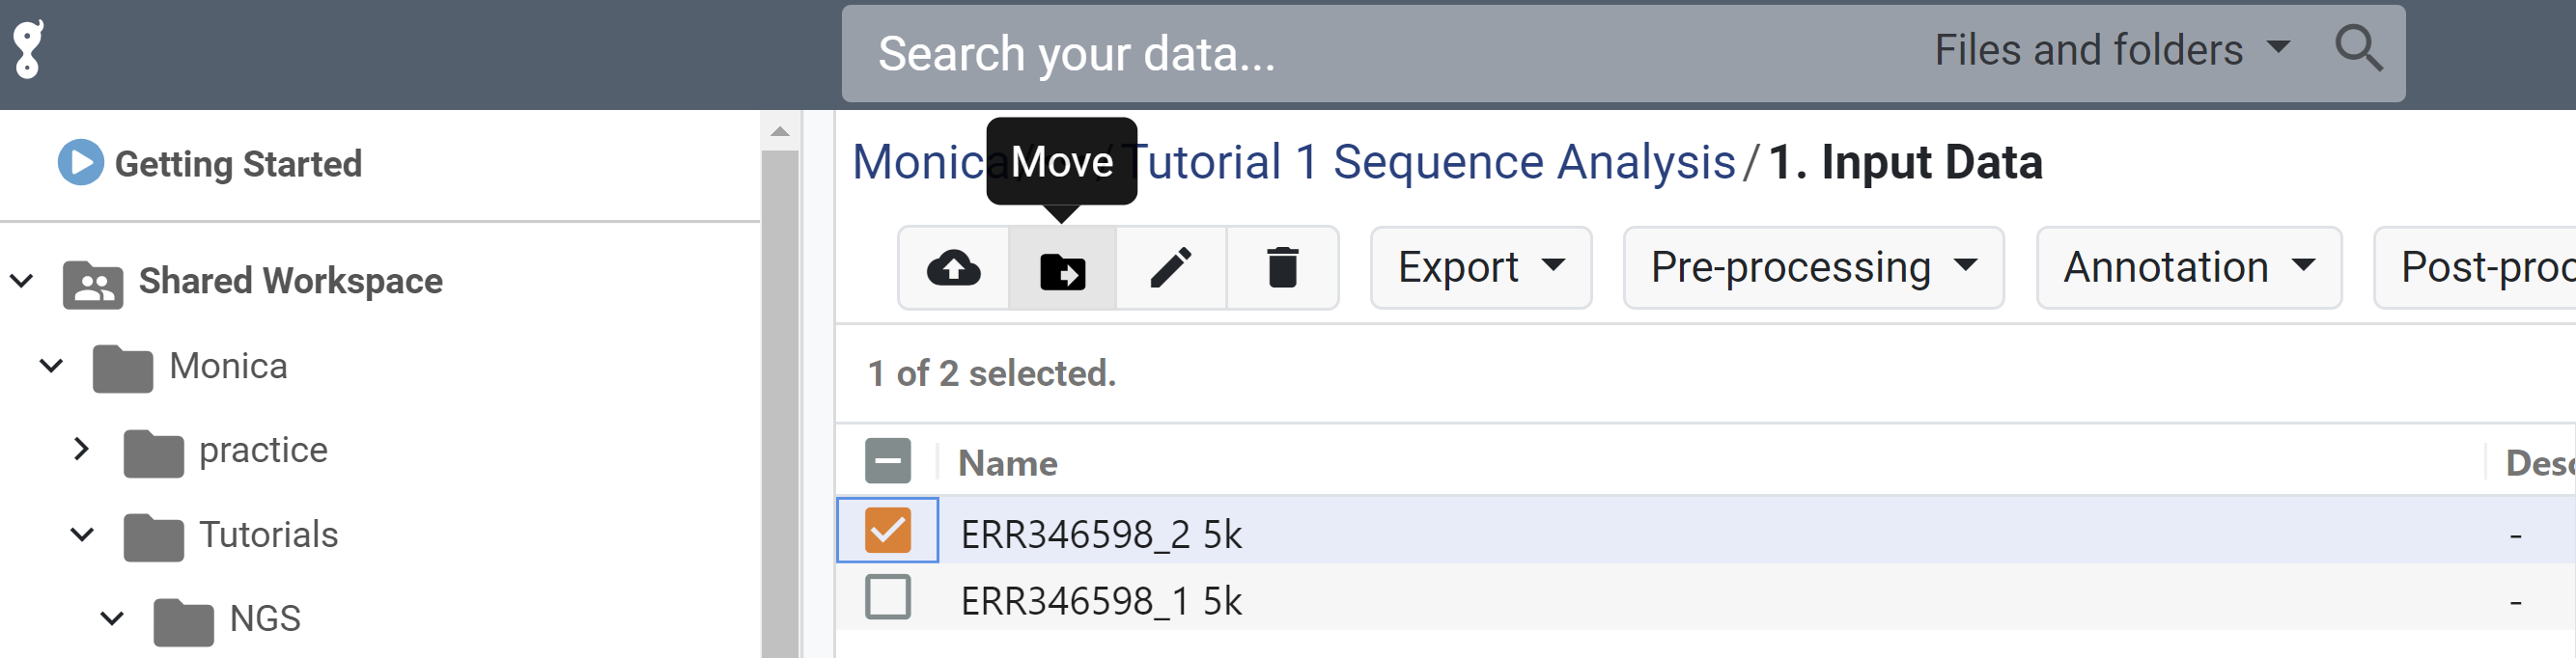Click the upload cloud icon

[x=953, y=268]
